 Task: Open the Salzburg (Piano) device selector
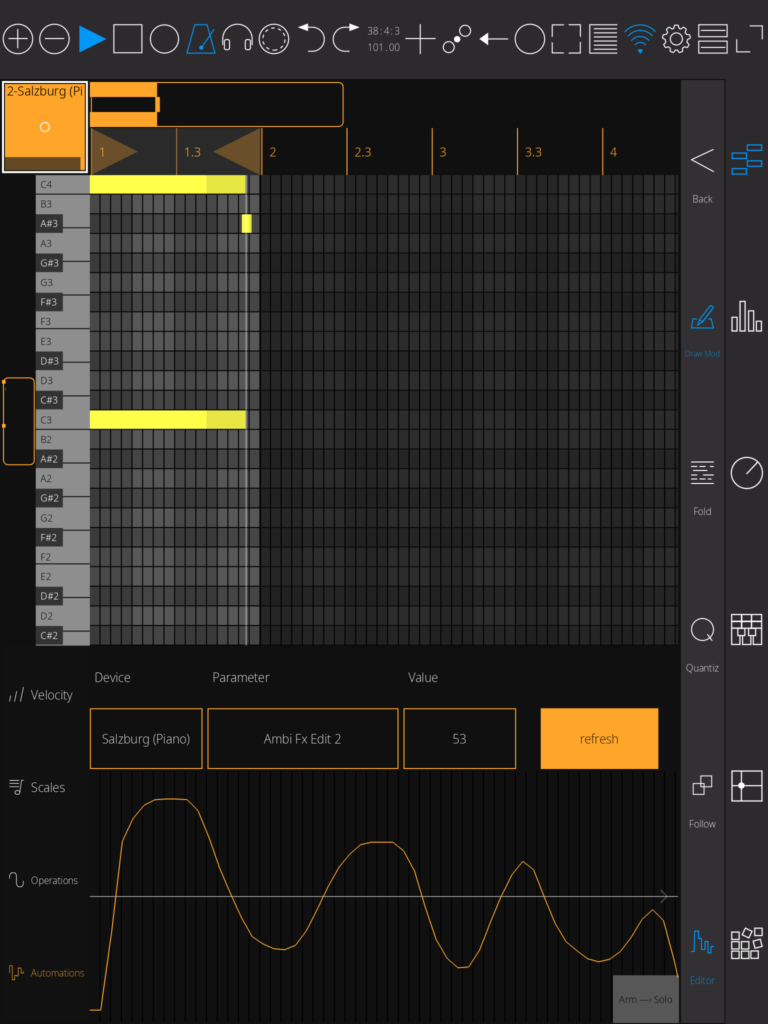coord(146,739)
